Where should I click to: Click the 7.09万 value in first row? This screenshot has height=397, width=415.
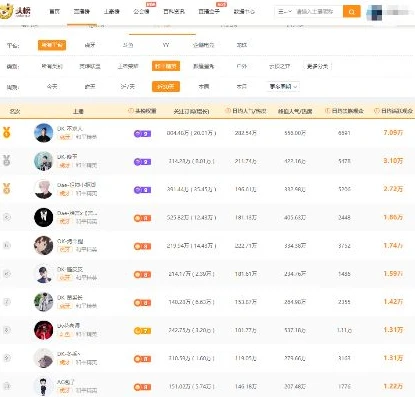click(x=393, y=133)
